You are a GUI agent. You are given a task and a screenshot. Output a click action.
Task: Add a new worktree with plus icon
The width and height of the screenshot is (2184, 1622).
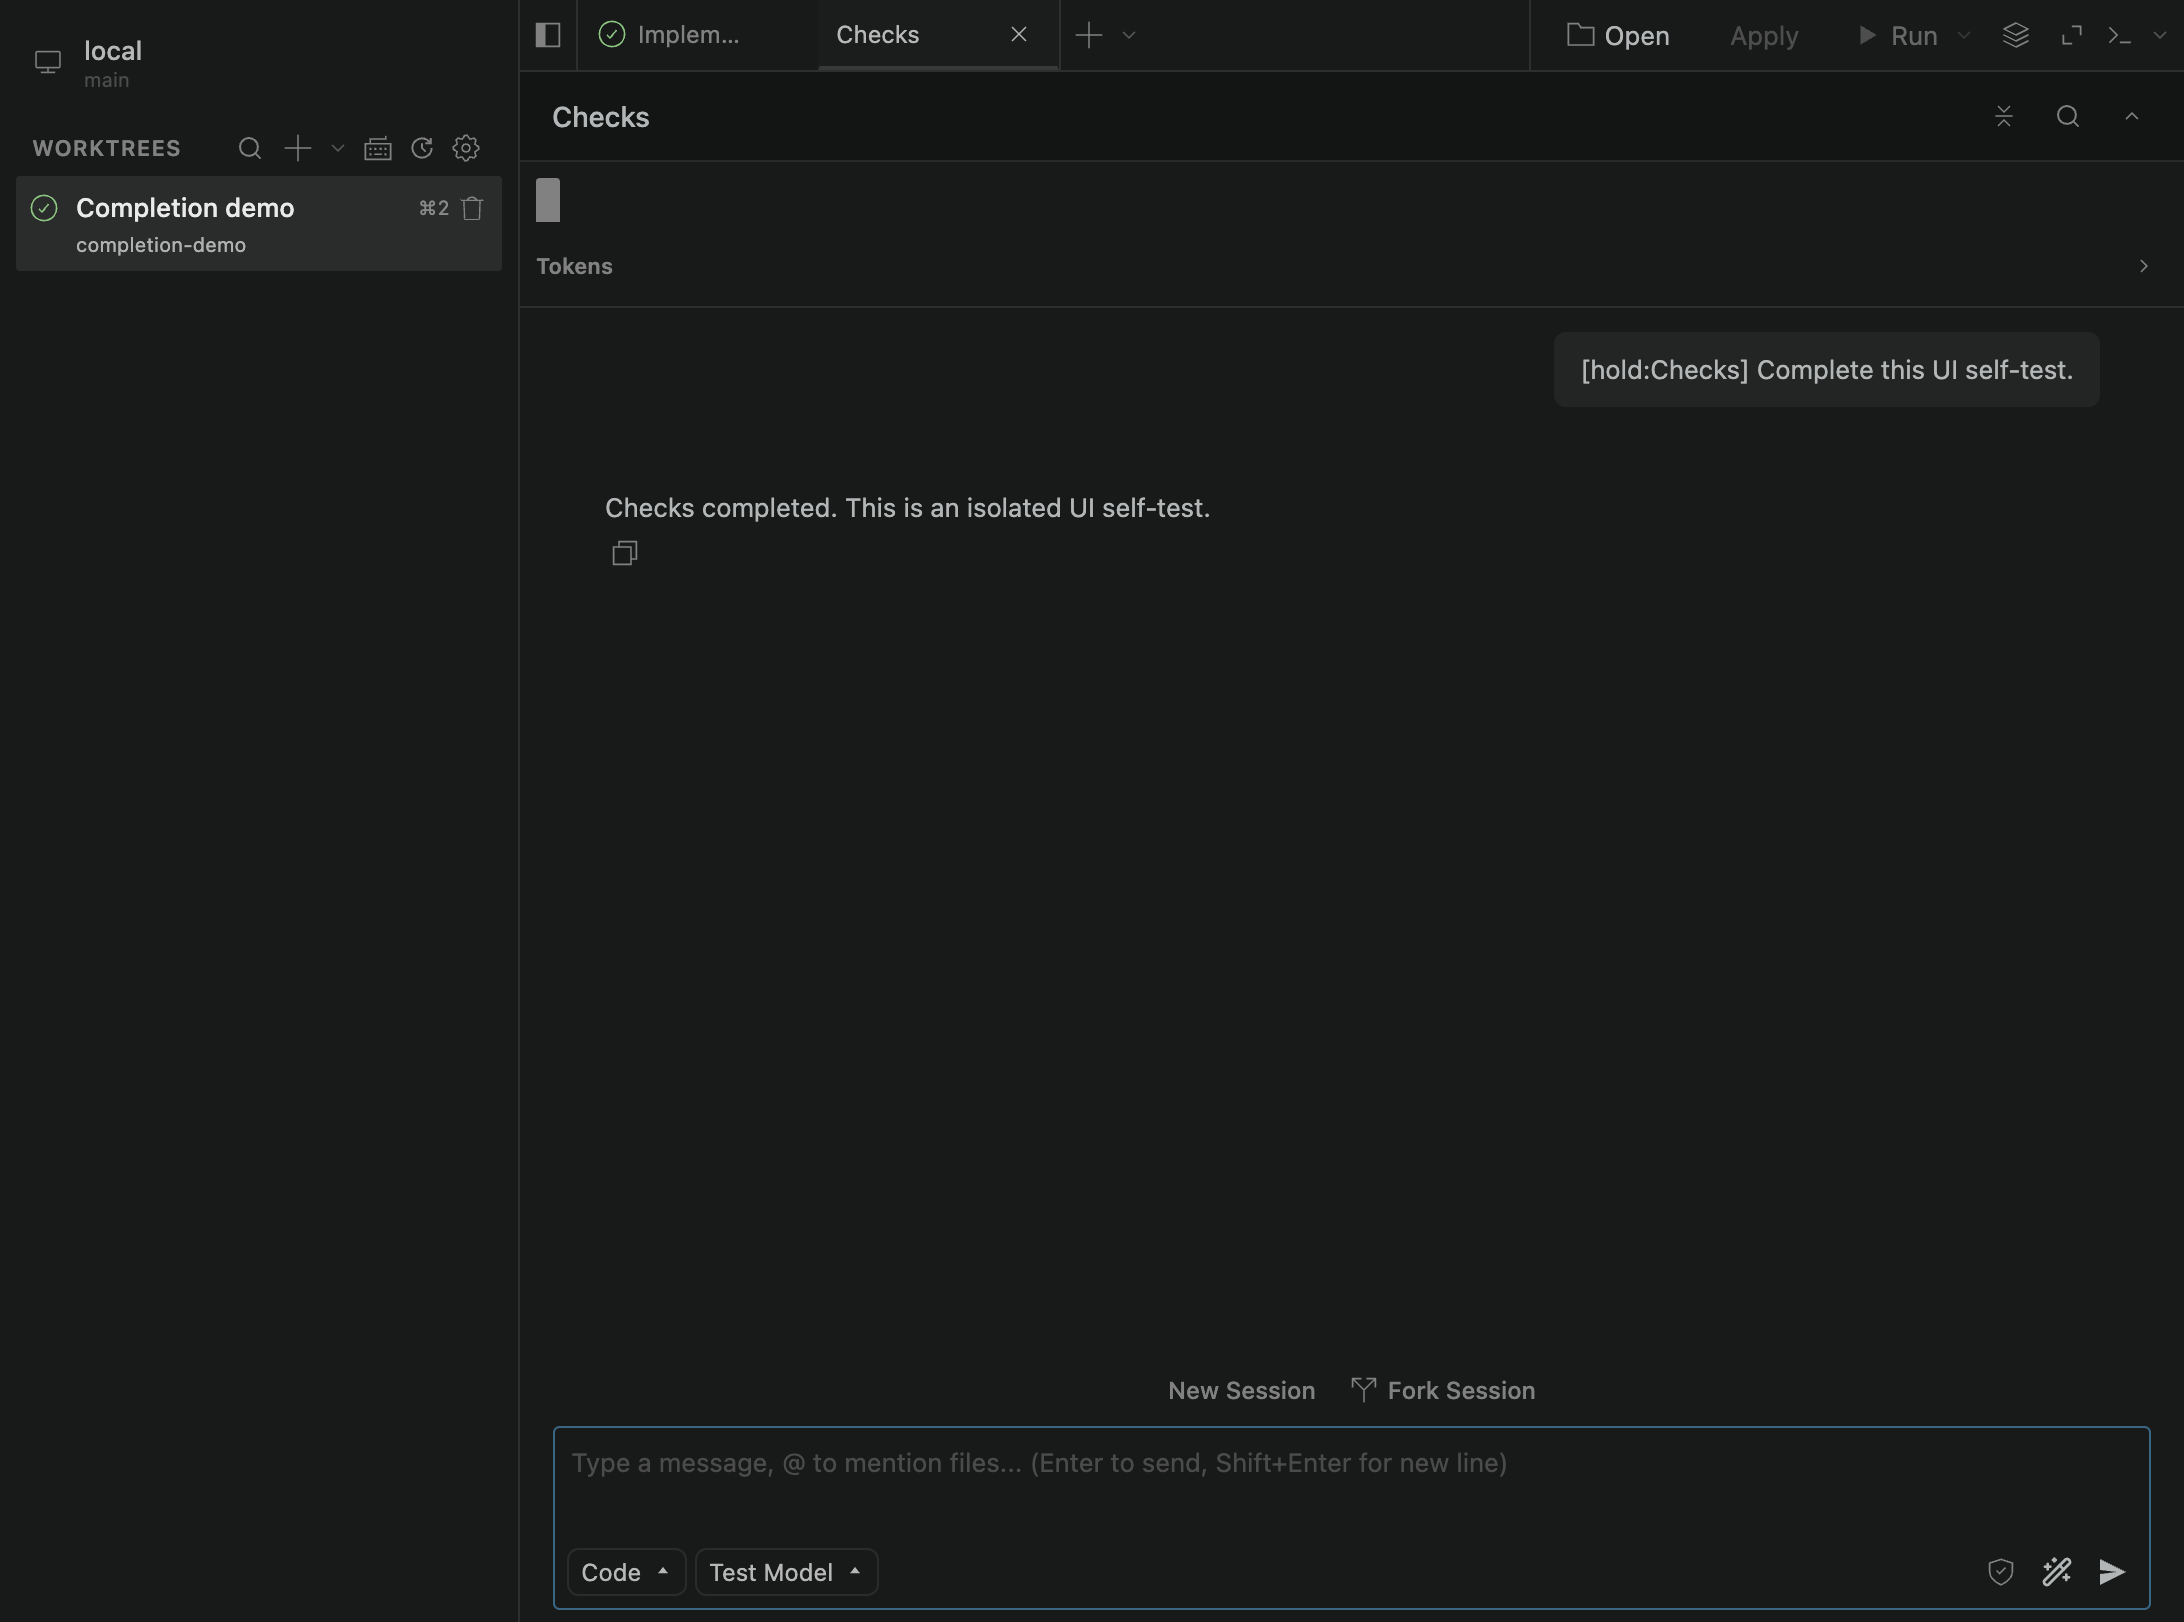click(x=298, y=149)
